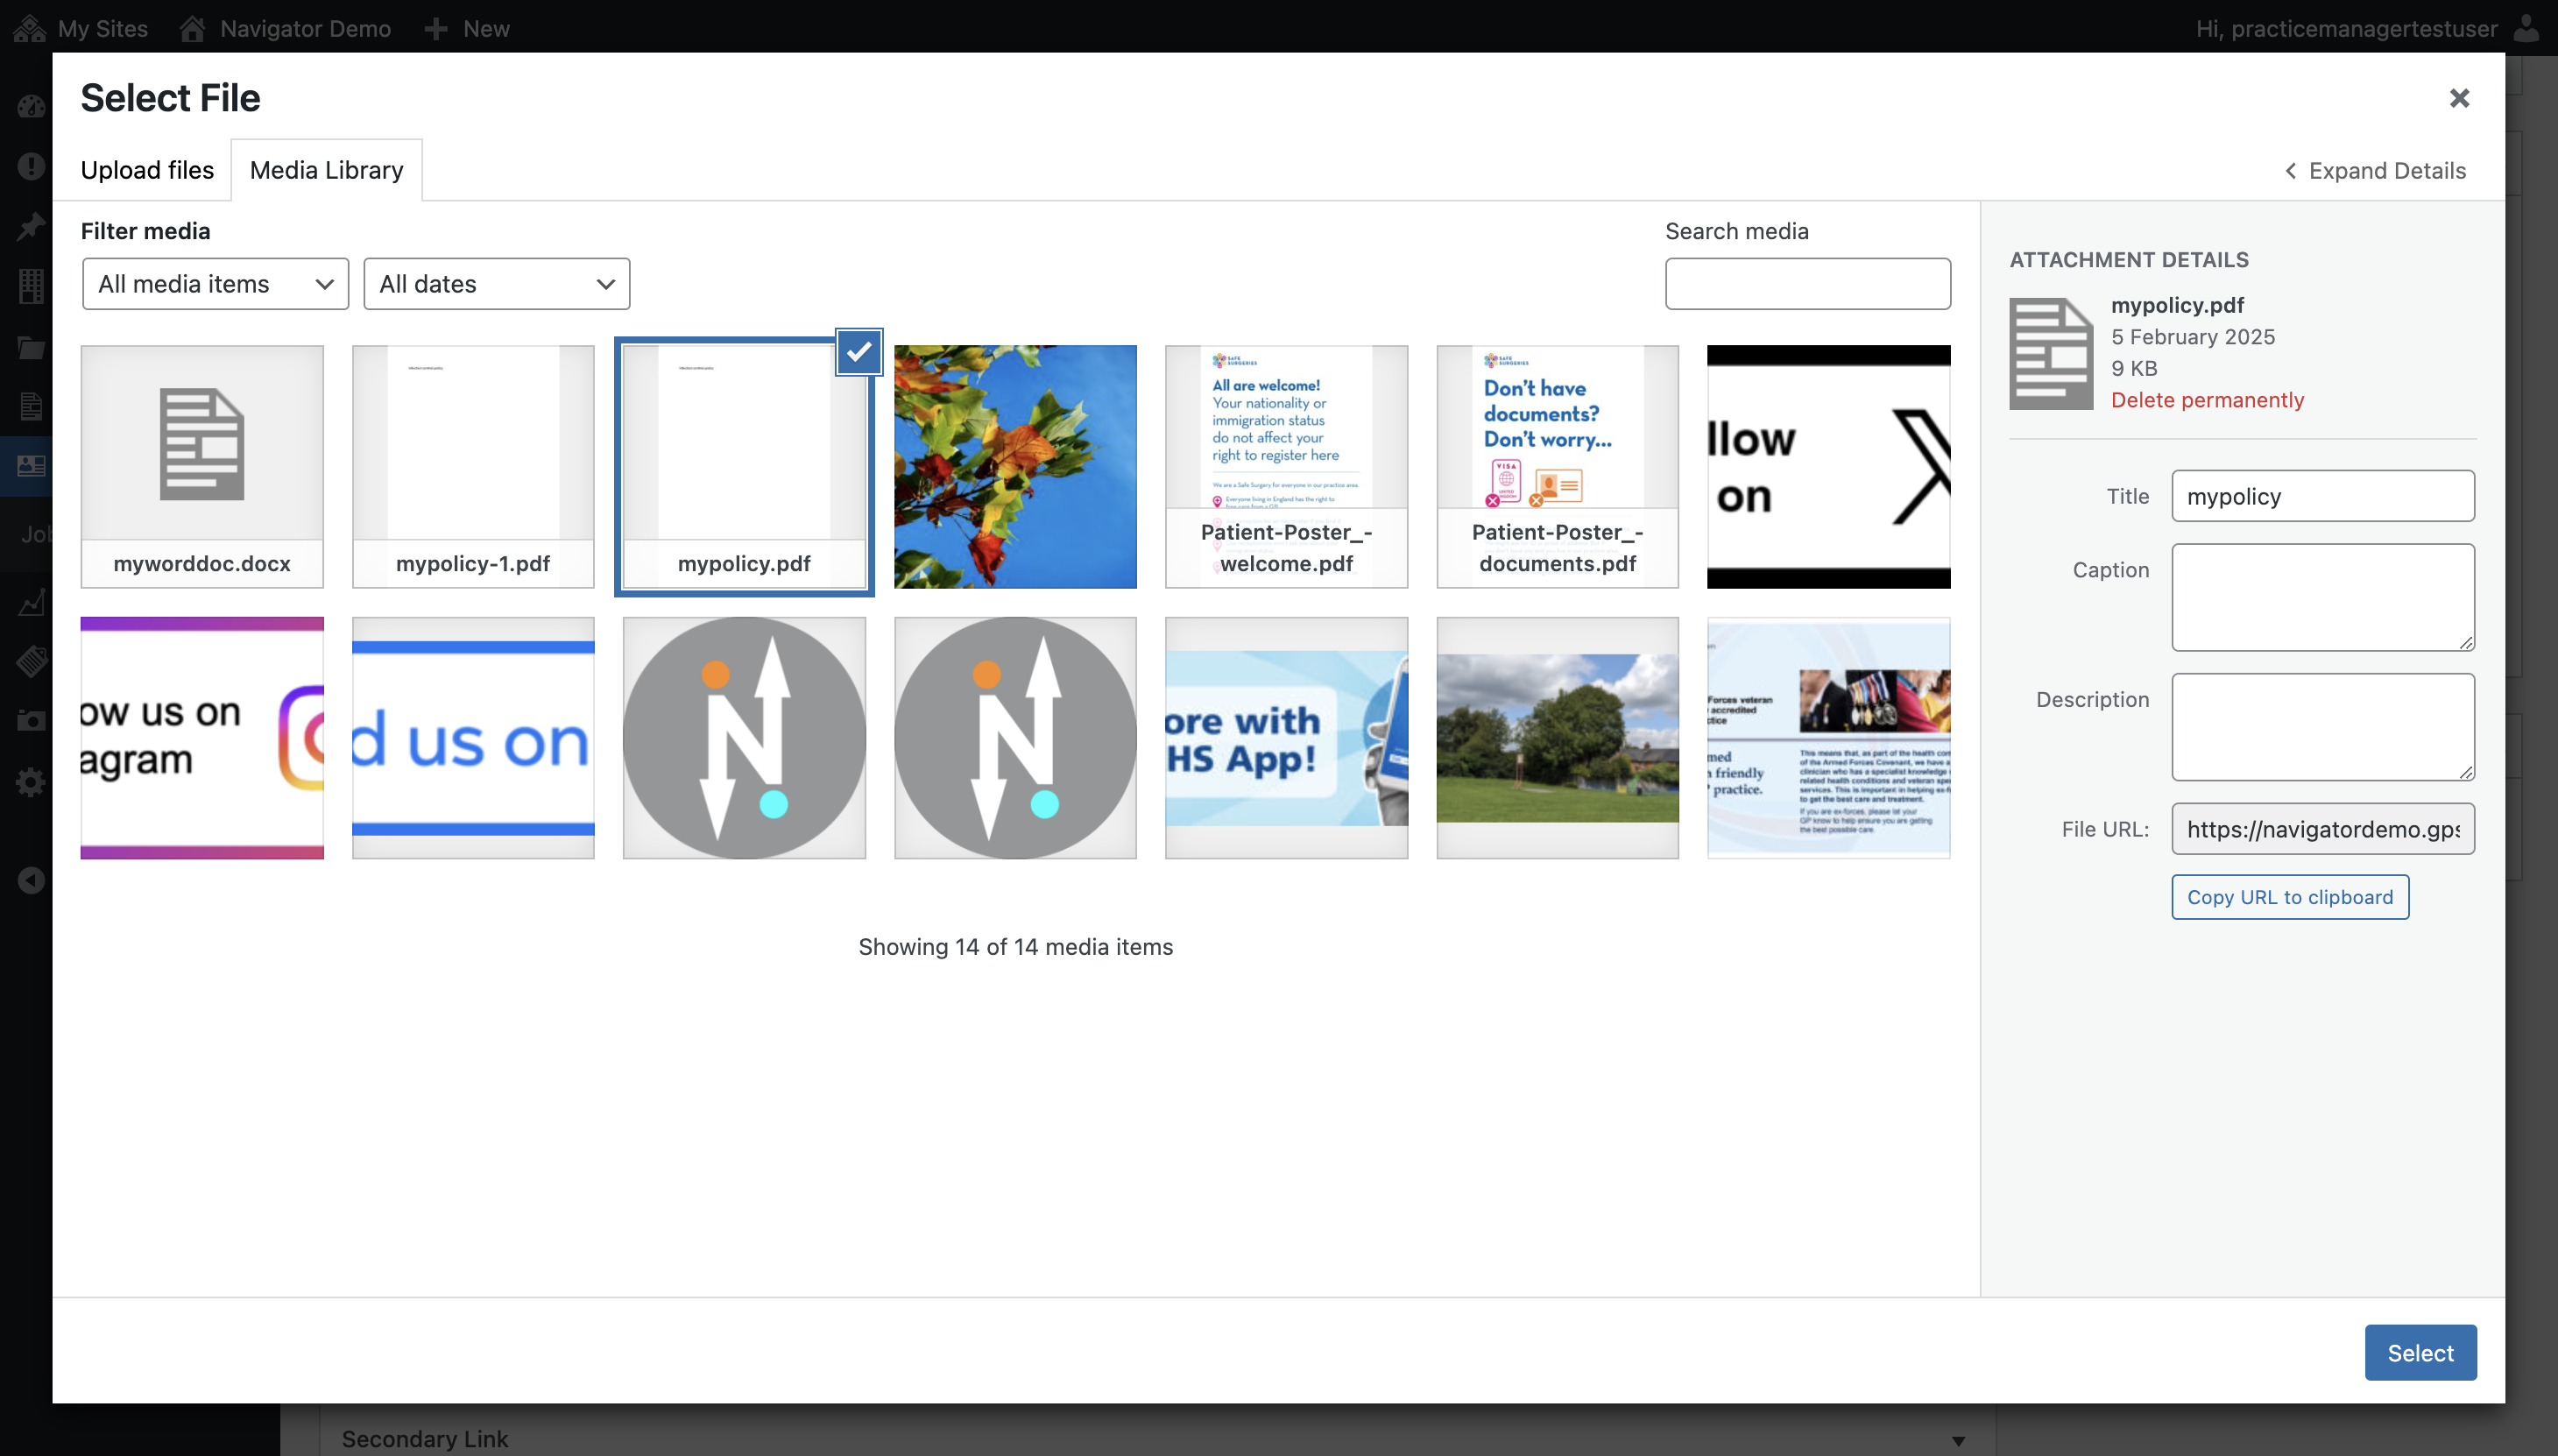Click the blue Select button
2558x1456 pixels.
coord(2420,1352)
